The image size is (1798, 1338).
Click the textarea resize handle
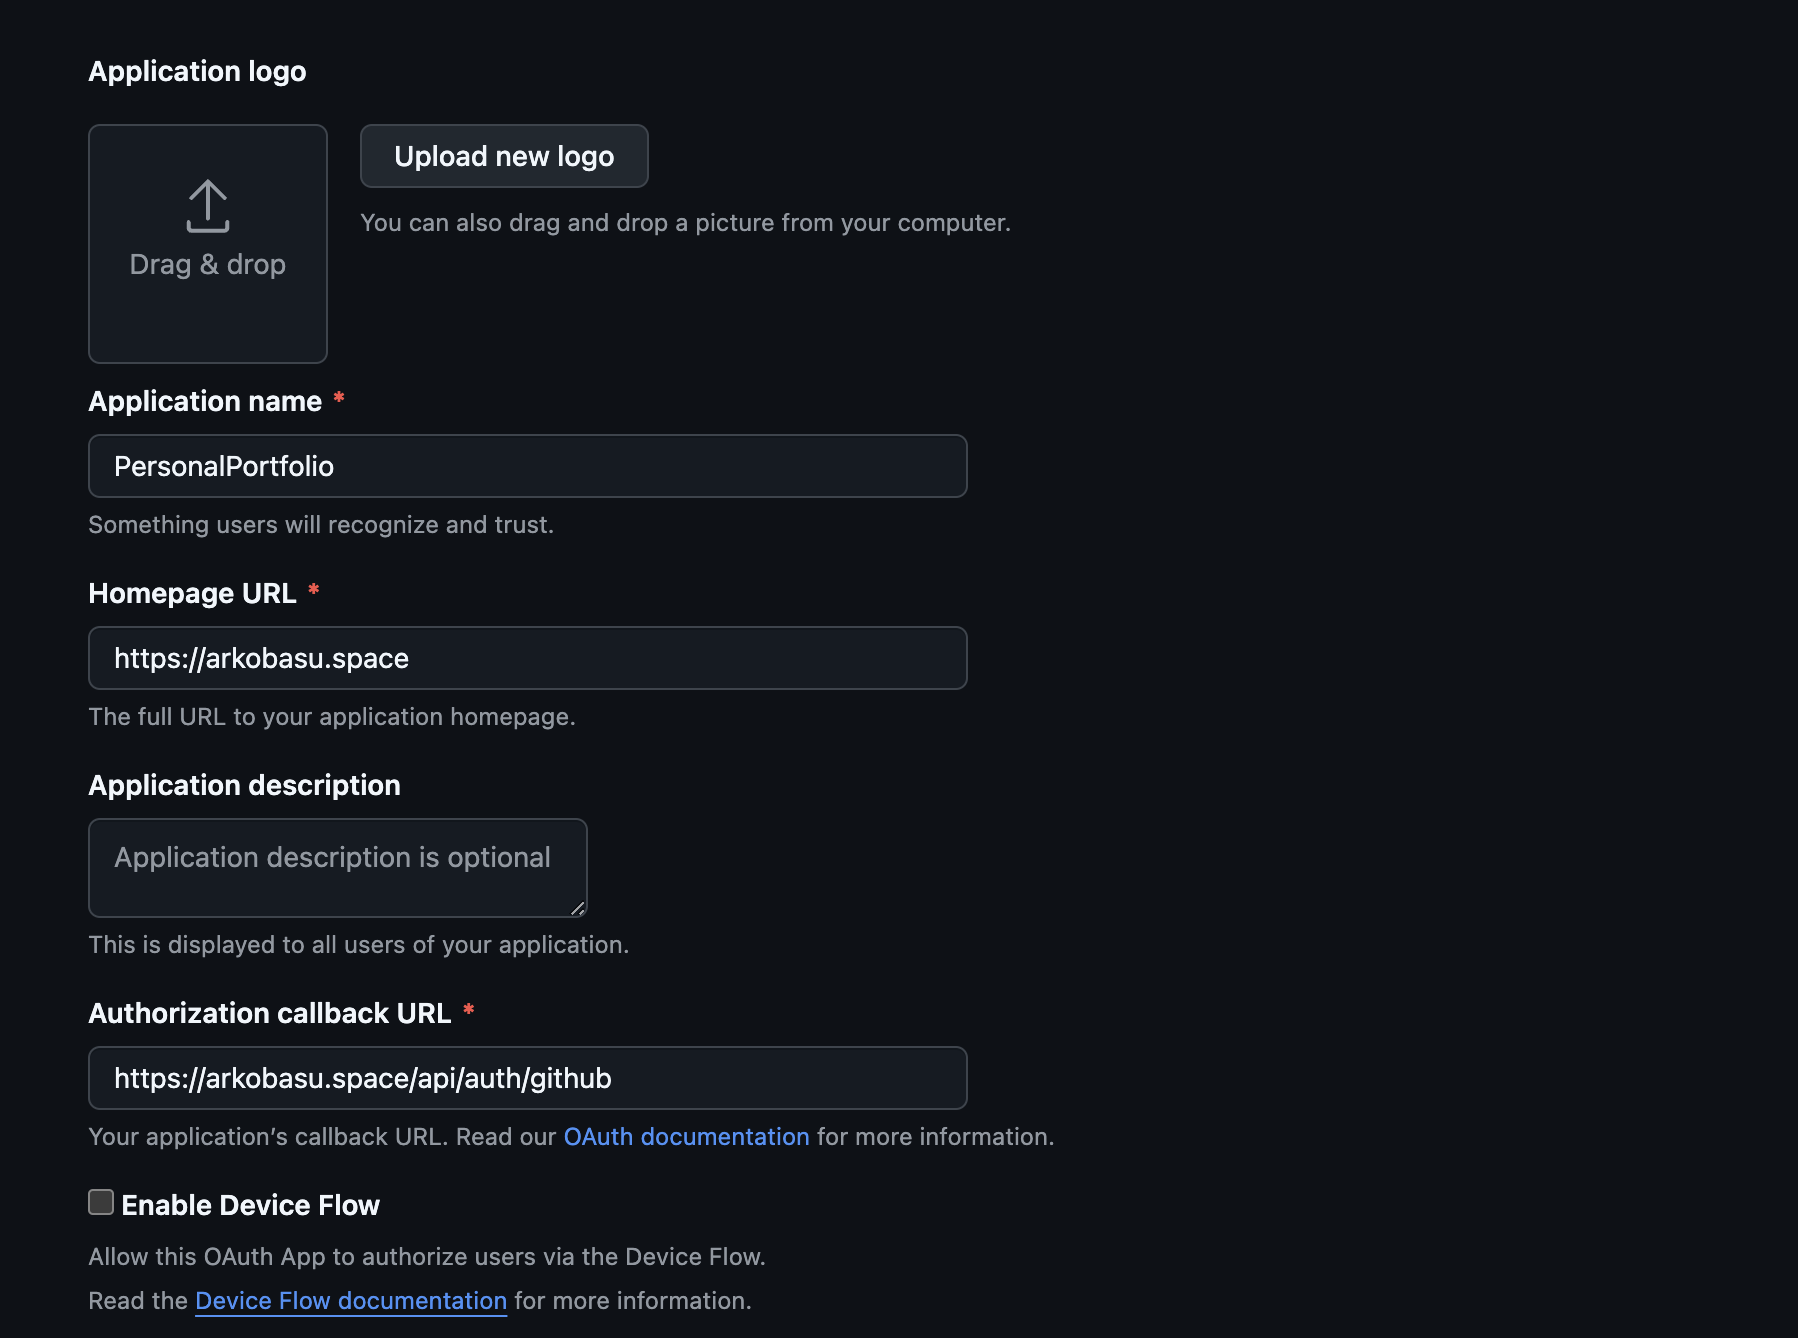(x=578, y=908)
